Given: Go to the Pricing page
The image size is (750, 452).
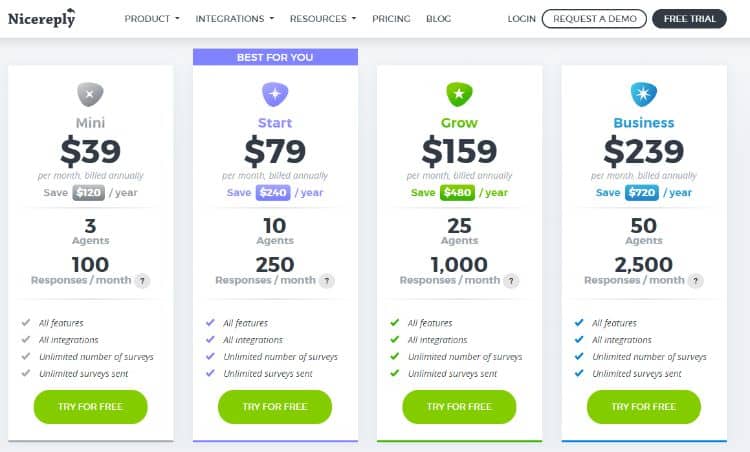Looking at the screenshot, I should coord(391,19).
